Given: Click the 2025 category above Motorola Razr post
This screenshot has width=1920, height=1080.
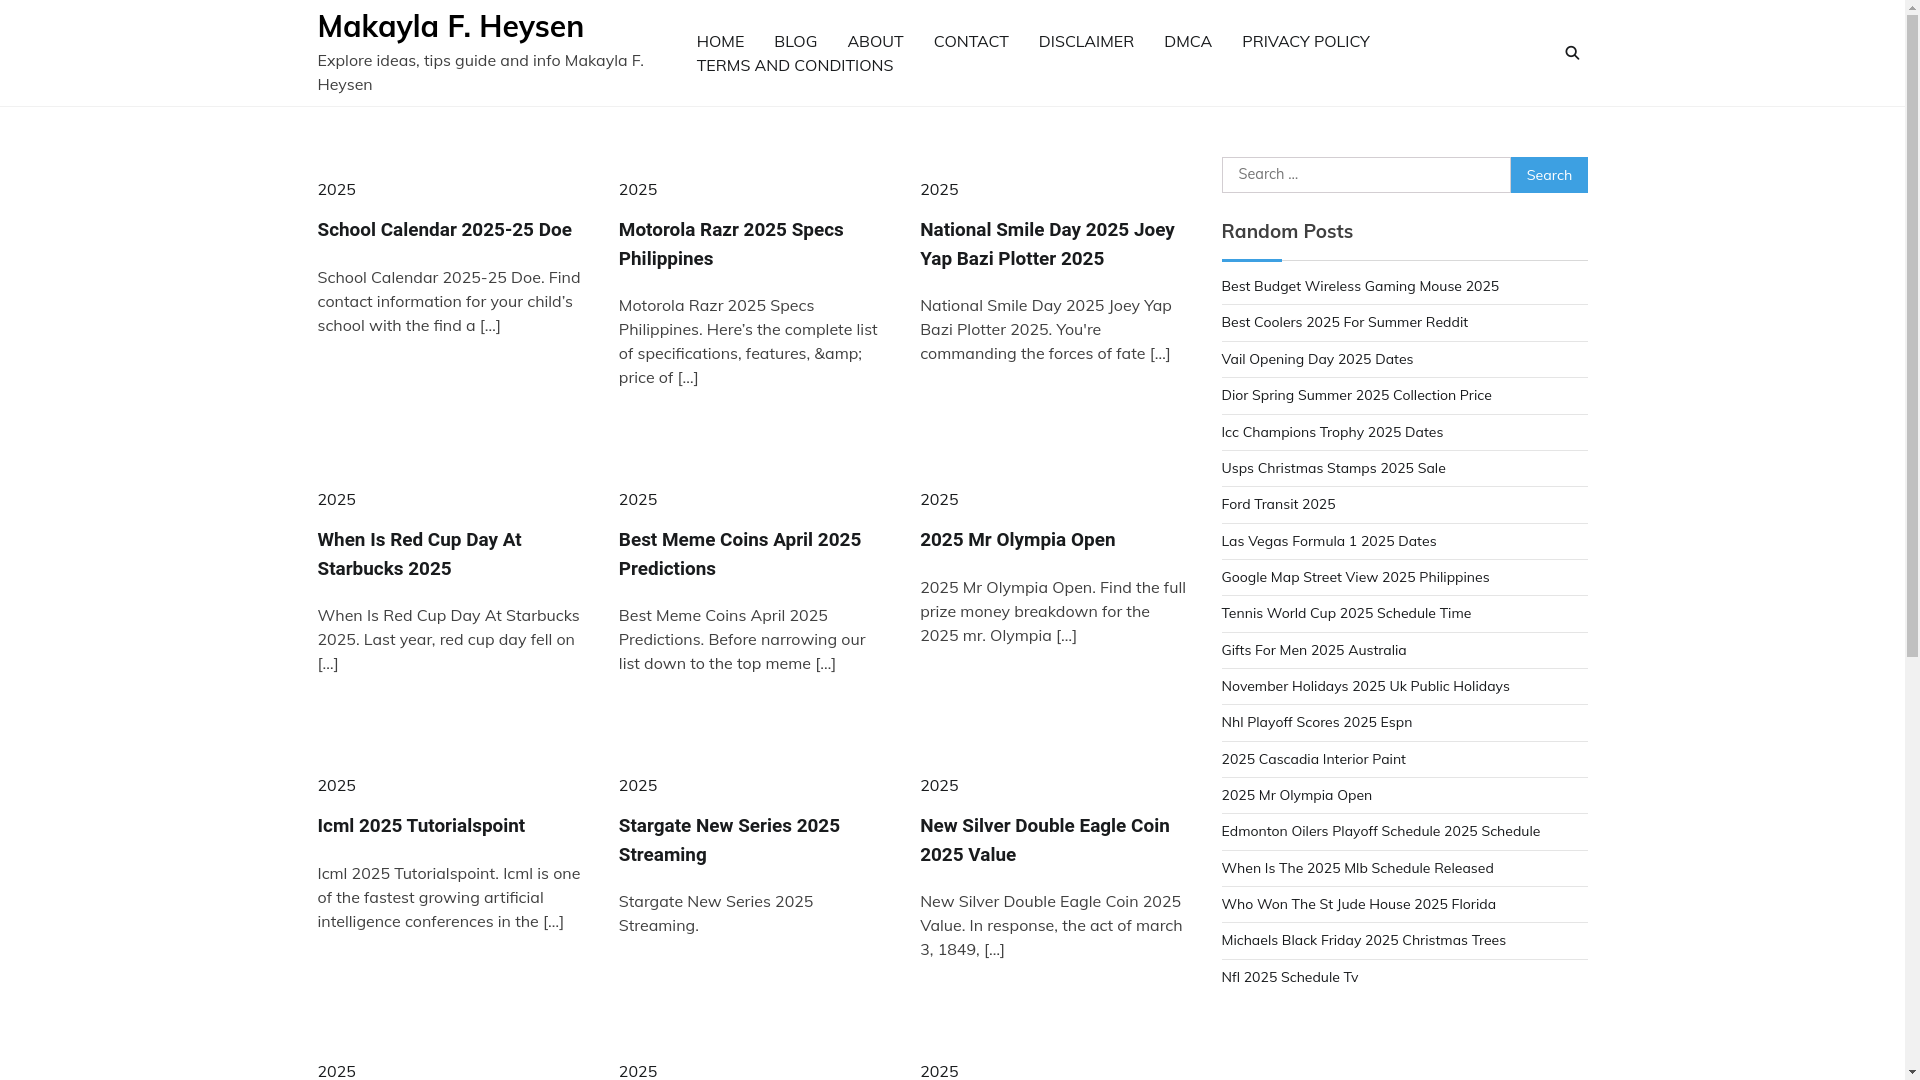Looking at the screenshot, I should pos(638,189).
